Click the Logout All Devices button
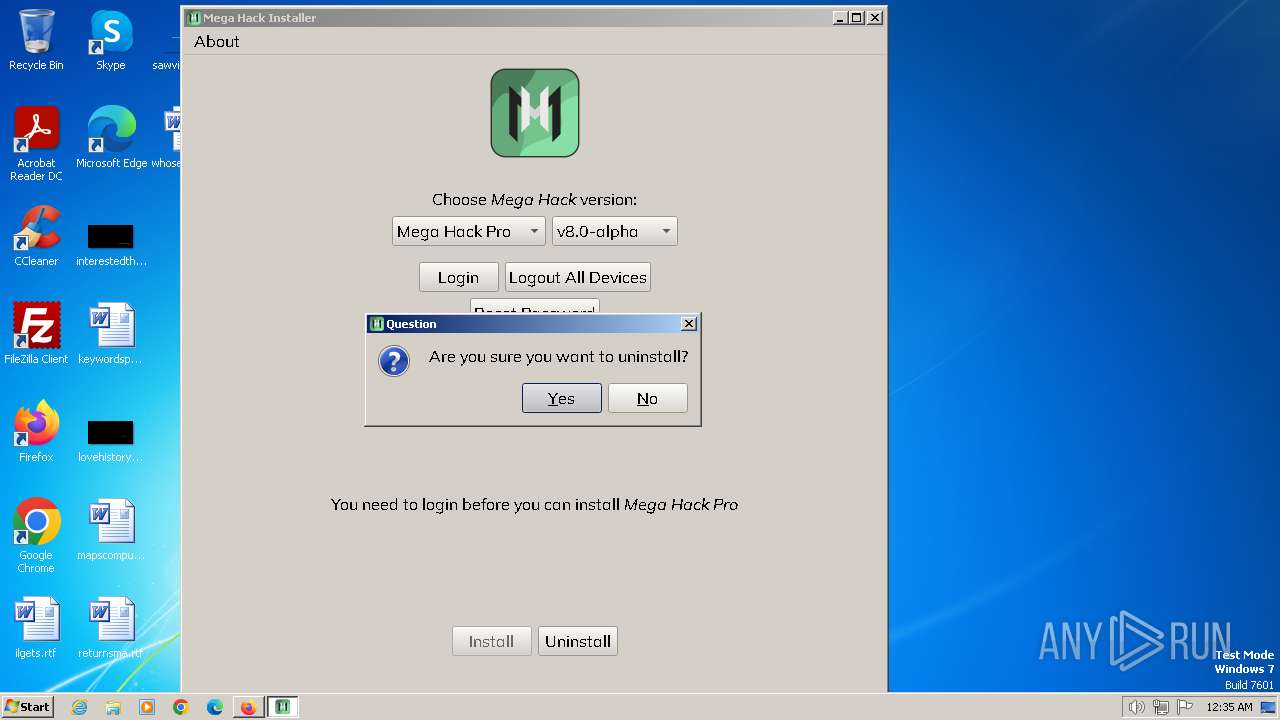The height and width of the screenshot is (720, 1280). 578,277
